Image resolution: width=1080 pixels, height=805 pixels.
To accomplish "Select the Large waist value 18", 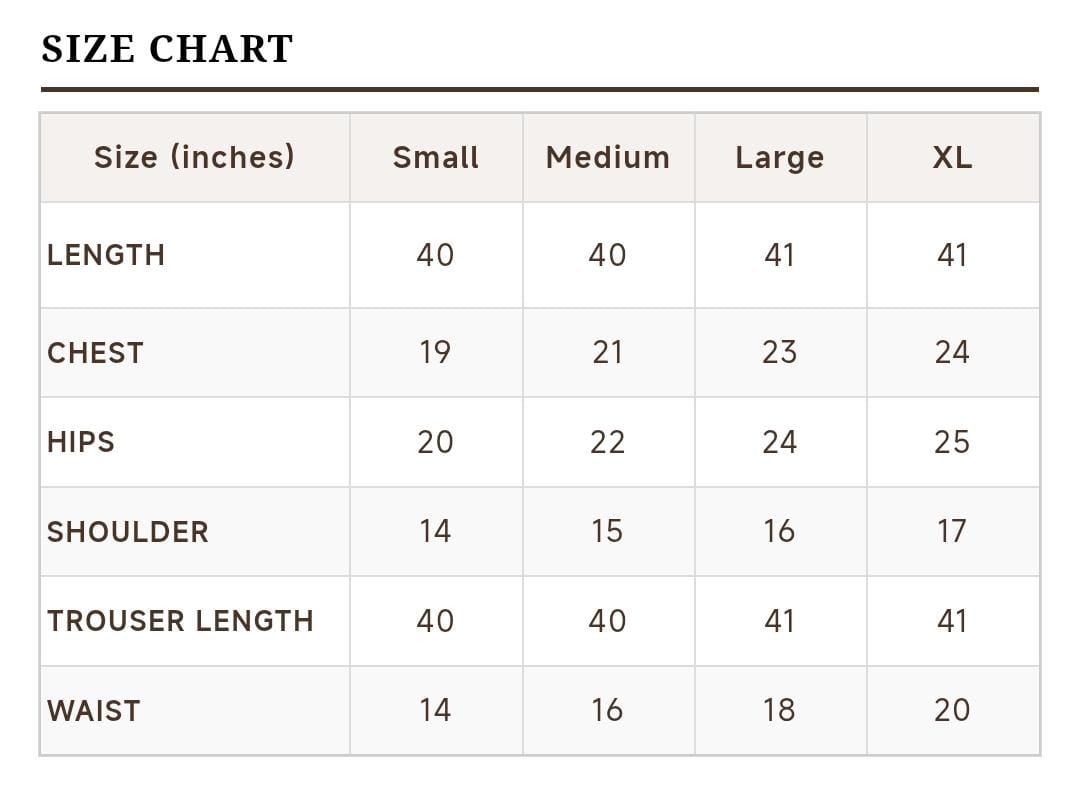I will coord(780,710).
